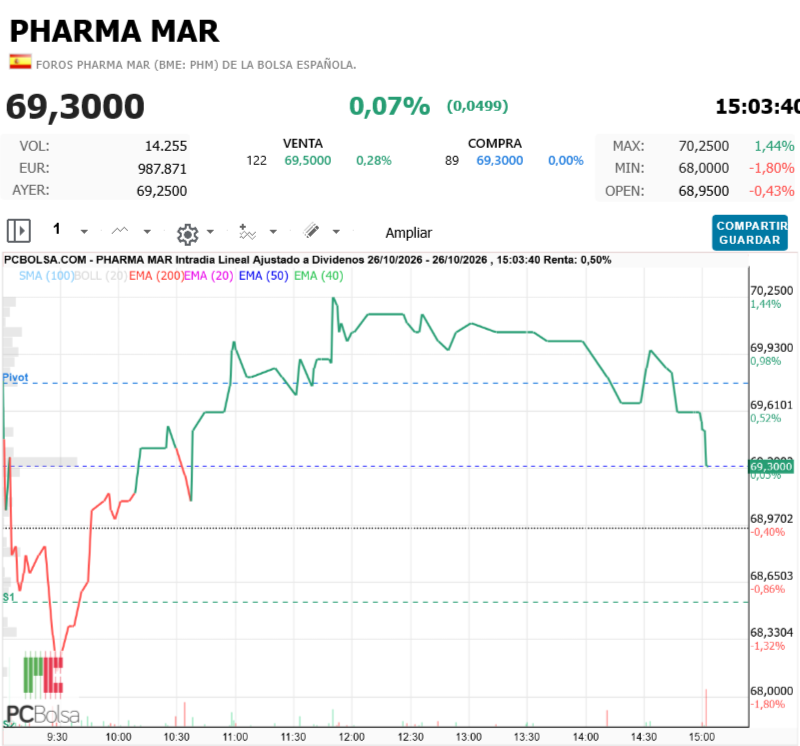The image size is (800, 746).
Task: Click the EUR value 987.871
Action: coord(162,169)
